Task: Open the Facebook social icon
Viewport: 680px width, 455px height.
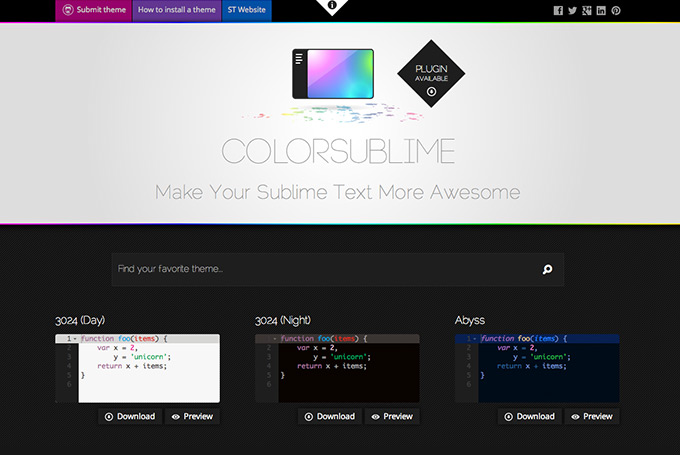Action: click(x=558, y=10)
